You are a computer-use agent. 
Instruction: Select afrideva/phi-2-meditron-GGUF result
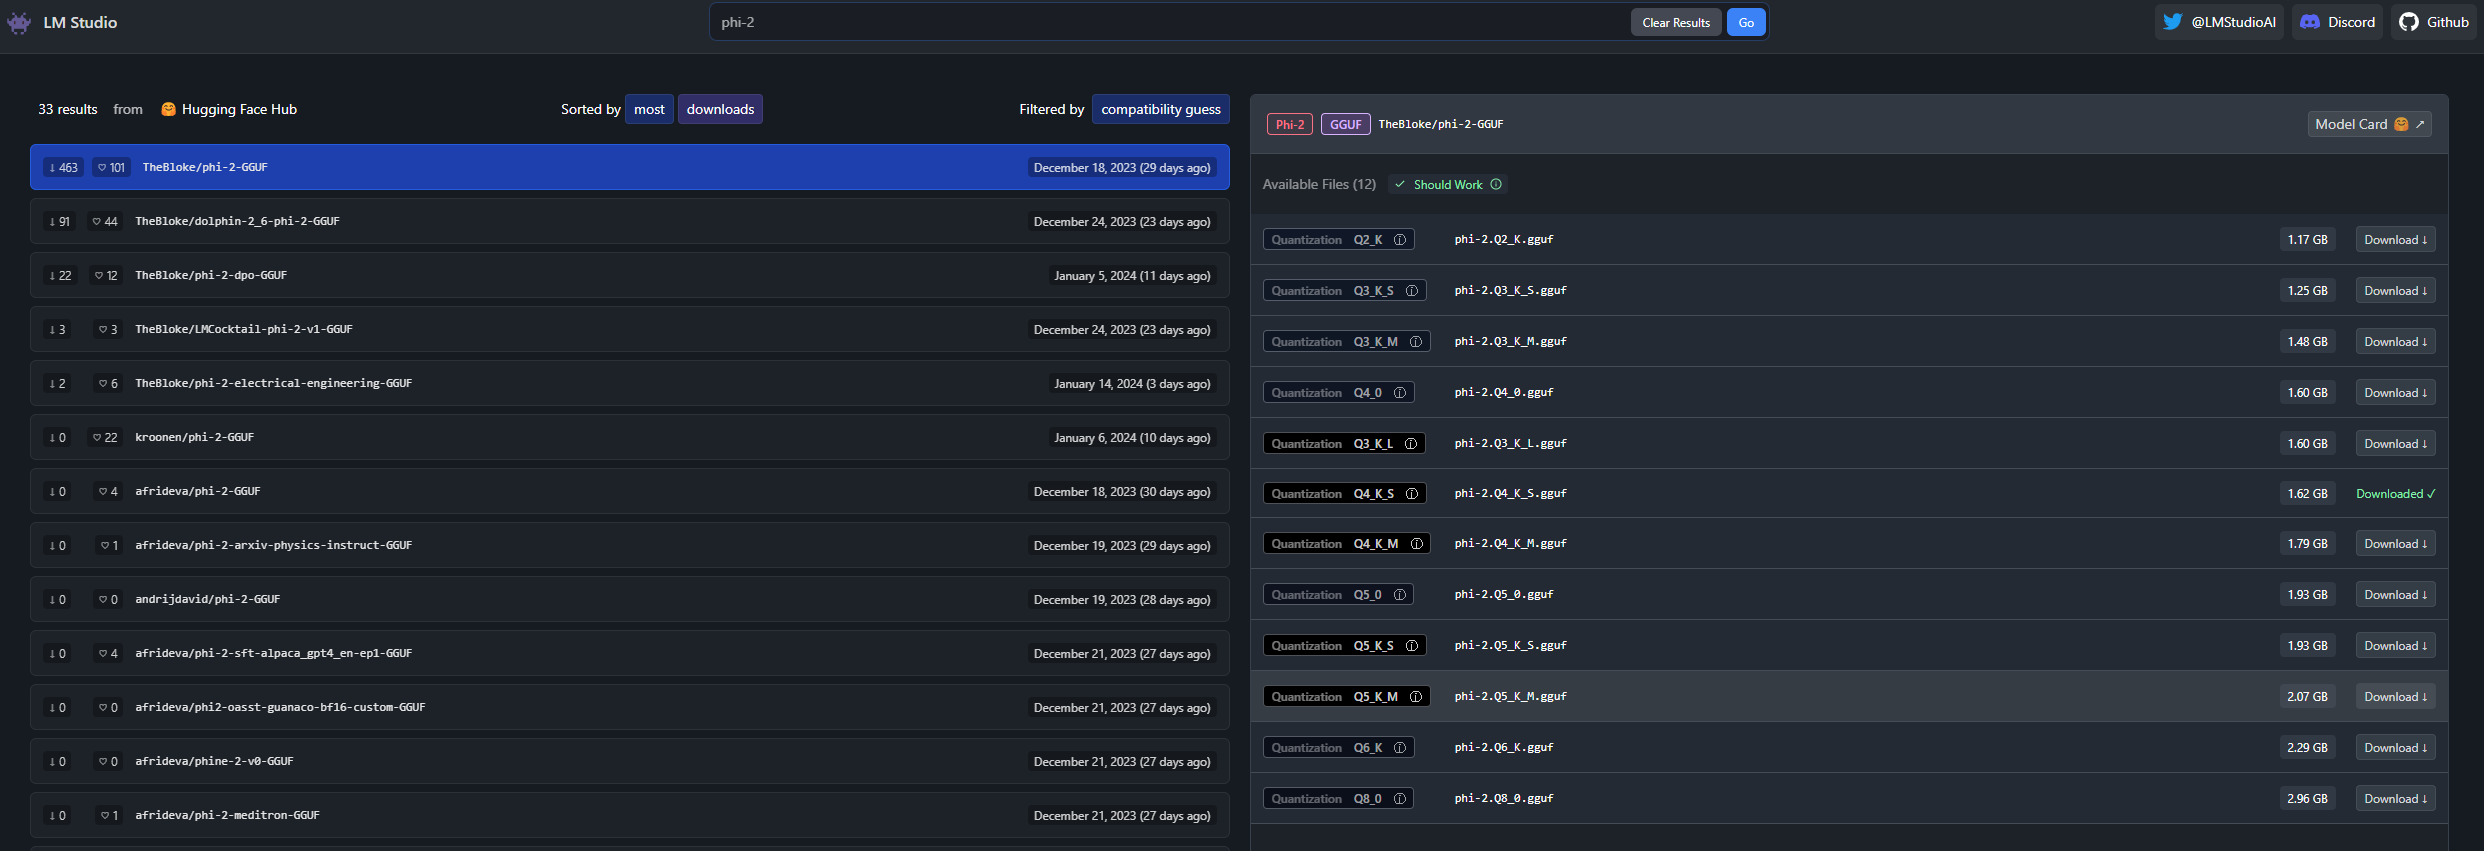tap(629, 815)
